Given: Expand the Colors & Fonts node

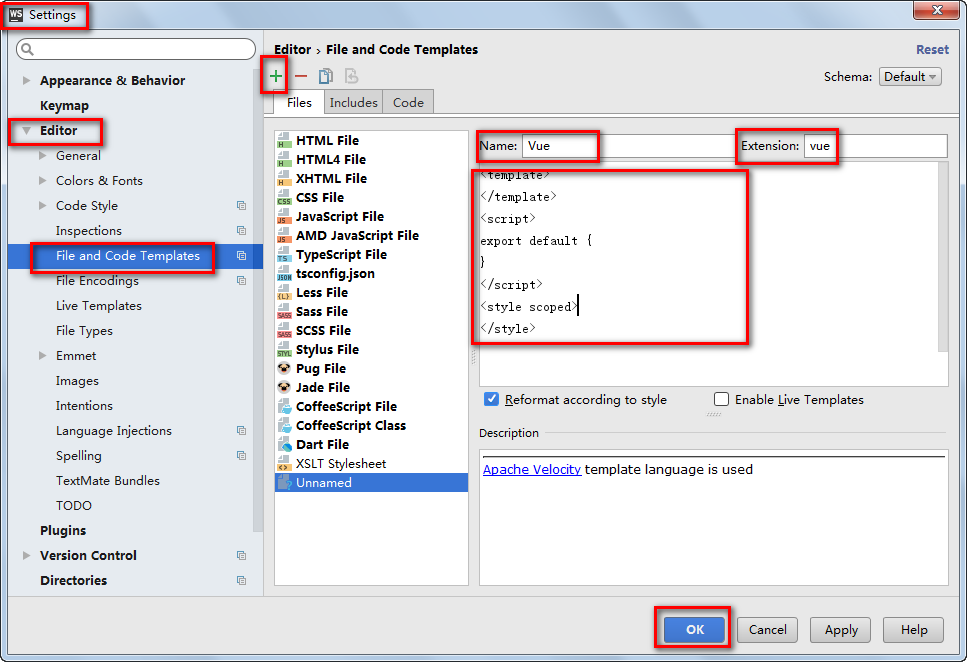Looking at the screenshot, I should point(43,181).
